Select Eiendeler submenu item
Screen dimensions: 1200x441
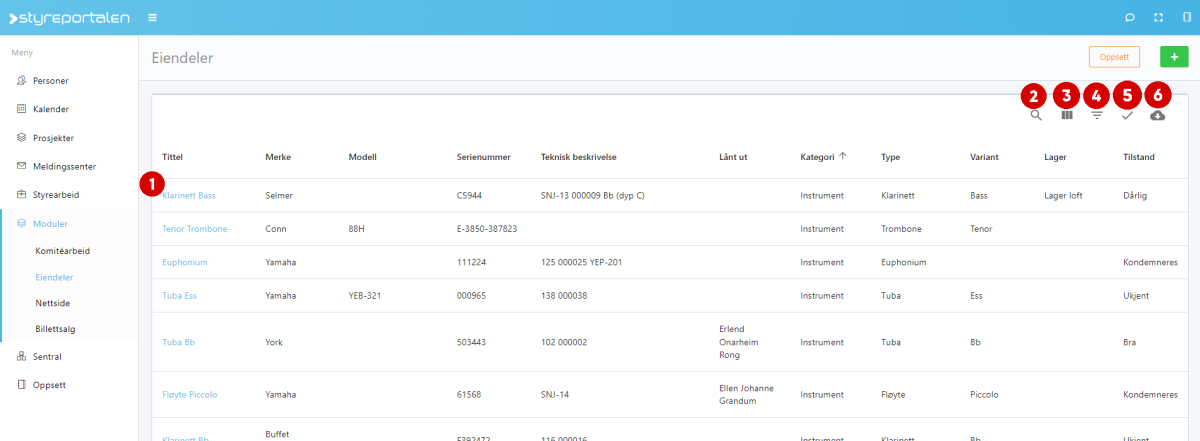54,277
